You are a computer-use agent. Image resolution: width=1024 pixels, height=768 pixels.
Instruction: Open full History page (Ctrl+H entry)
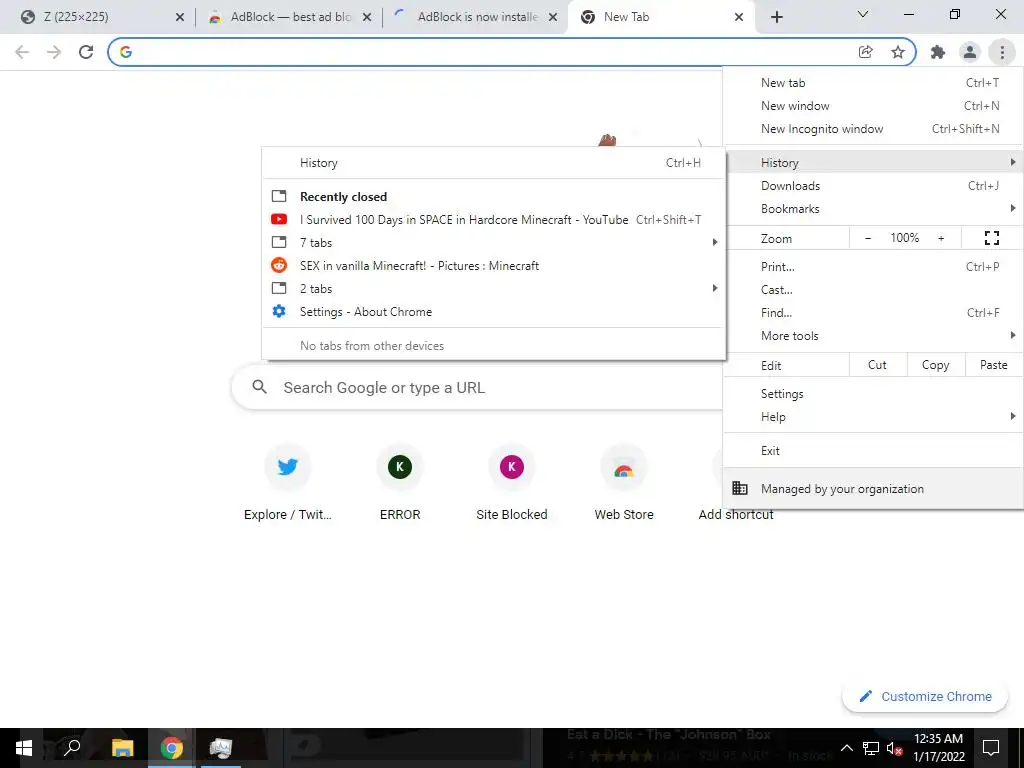point(494,163)
